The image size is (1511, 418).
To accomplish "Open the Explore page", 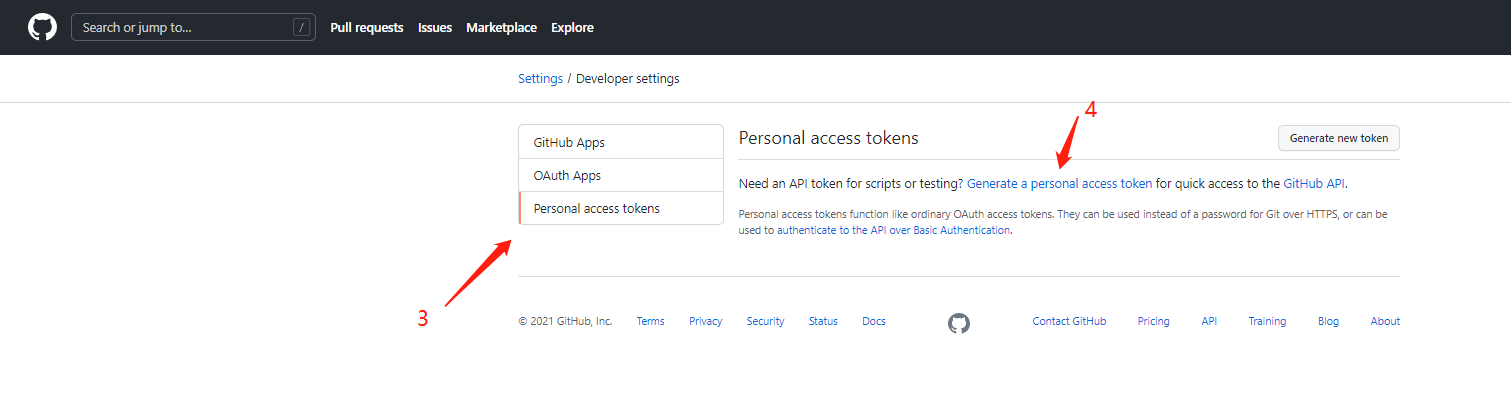I will coord(572,28).
